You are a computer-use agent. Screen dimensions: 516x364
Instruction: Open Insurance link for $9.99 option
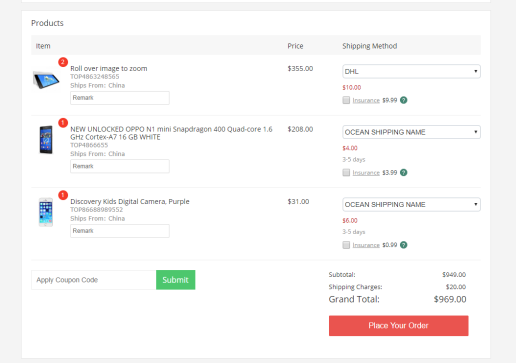click(366, 100)
